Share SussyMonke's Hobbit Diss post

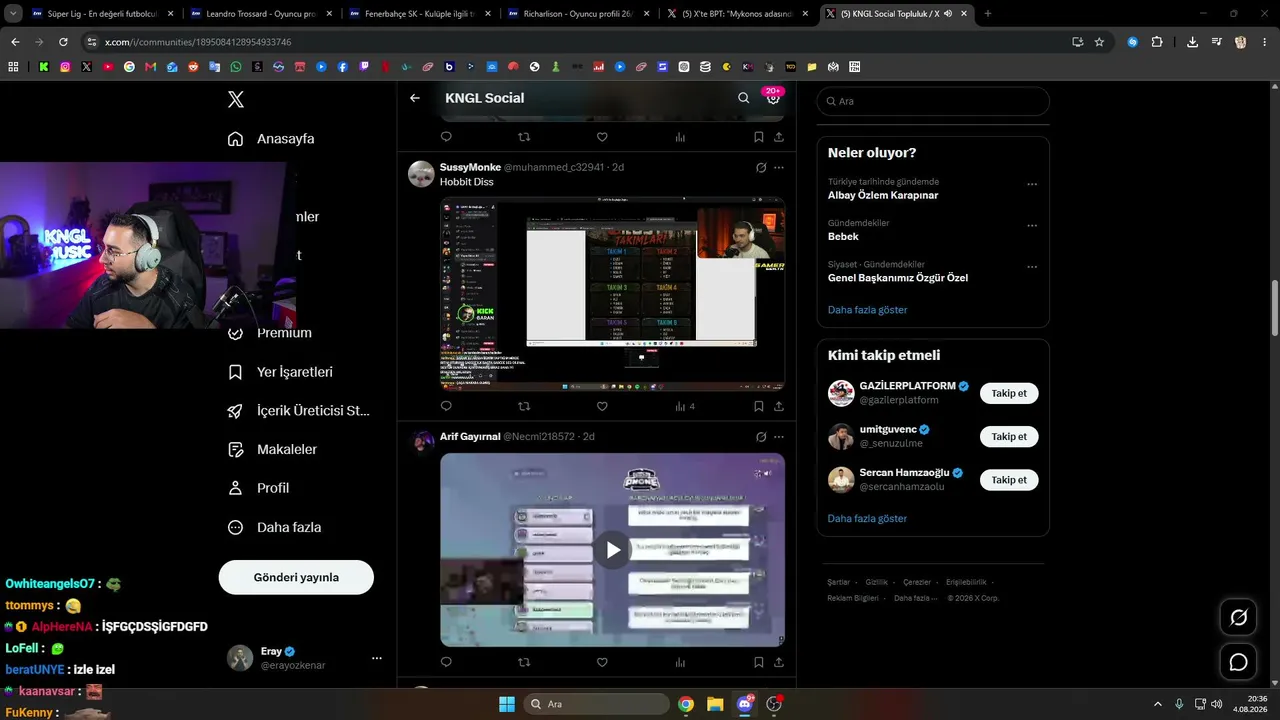(x=779, y=406)
